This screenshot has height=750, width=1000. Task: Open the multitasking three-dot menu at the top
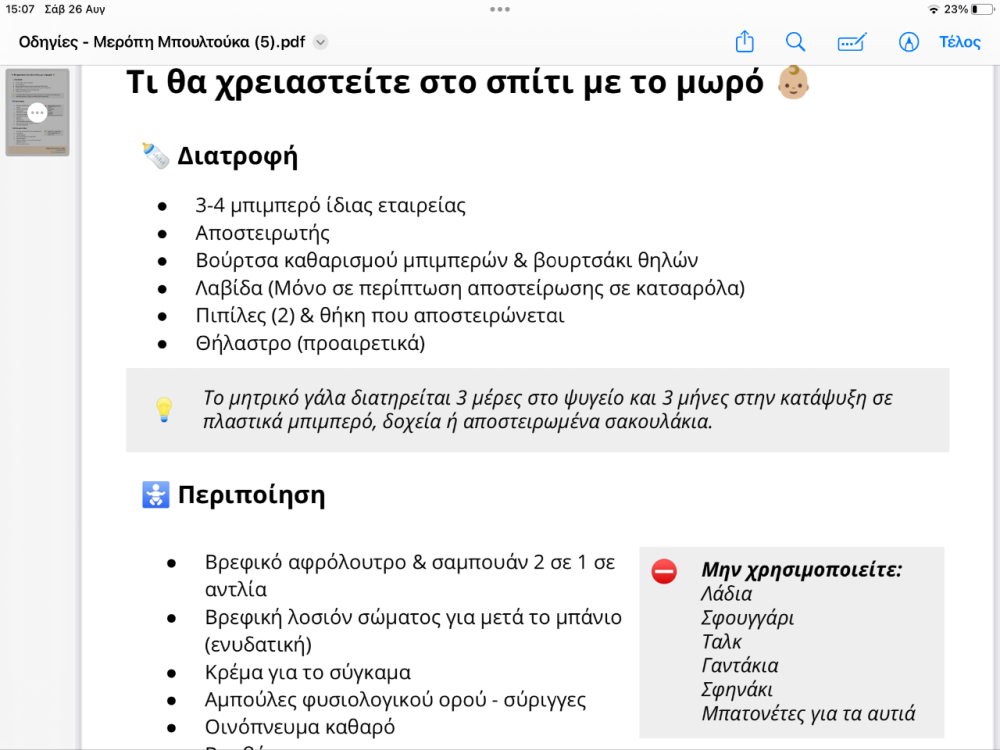(500, 9)
